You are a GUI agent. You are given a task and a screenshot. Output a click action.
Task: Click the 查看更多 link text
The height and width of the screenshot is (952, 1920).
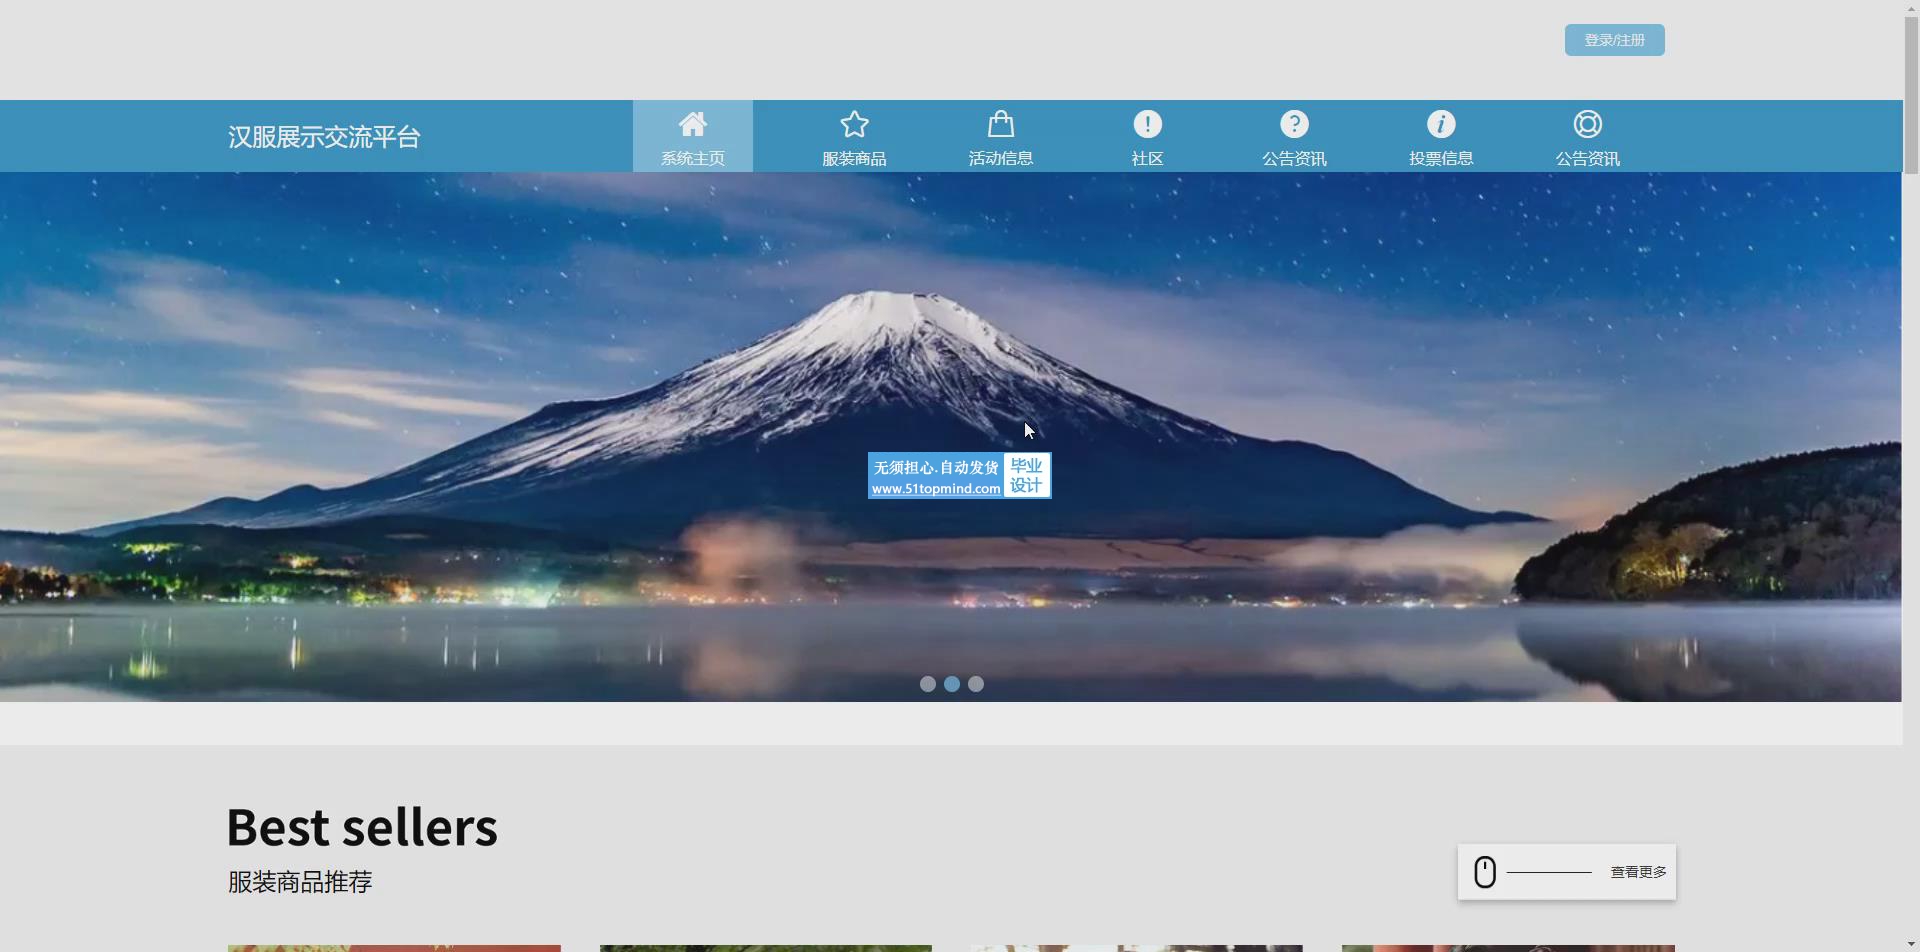pos(1638,872)
